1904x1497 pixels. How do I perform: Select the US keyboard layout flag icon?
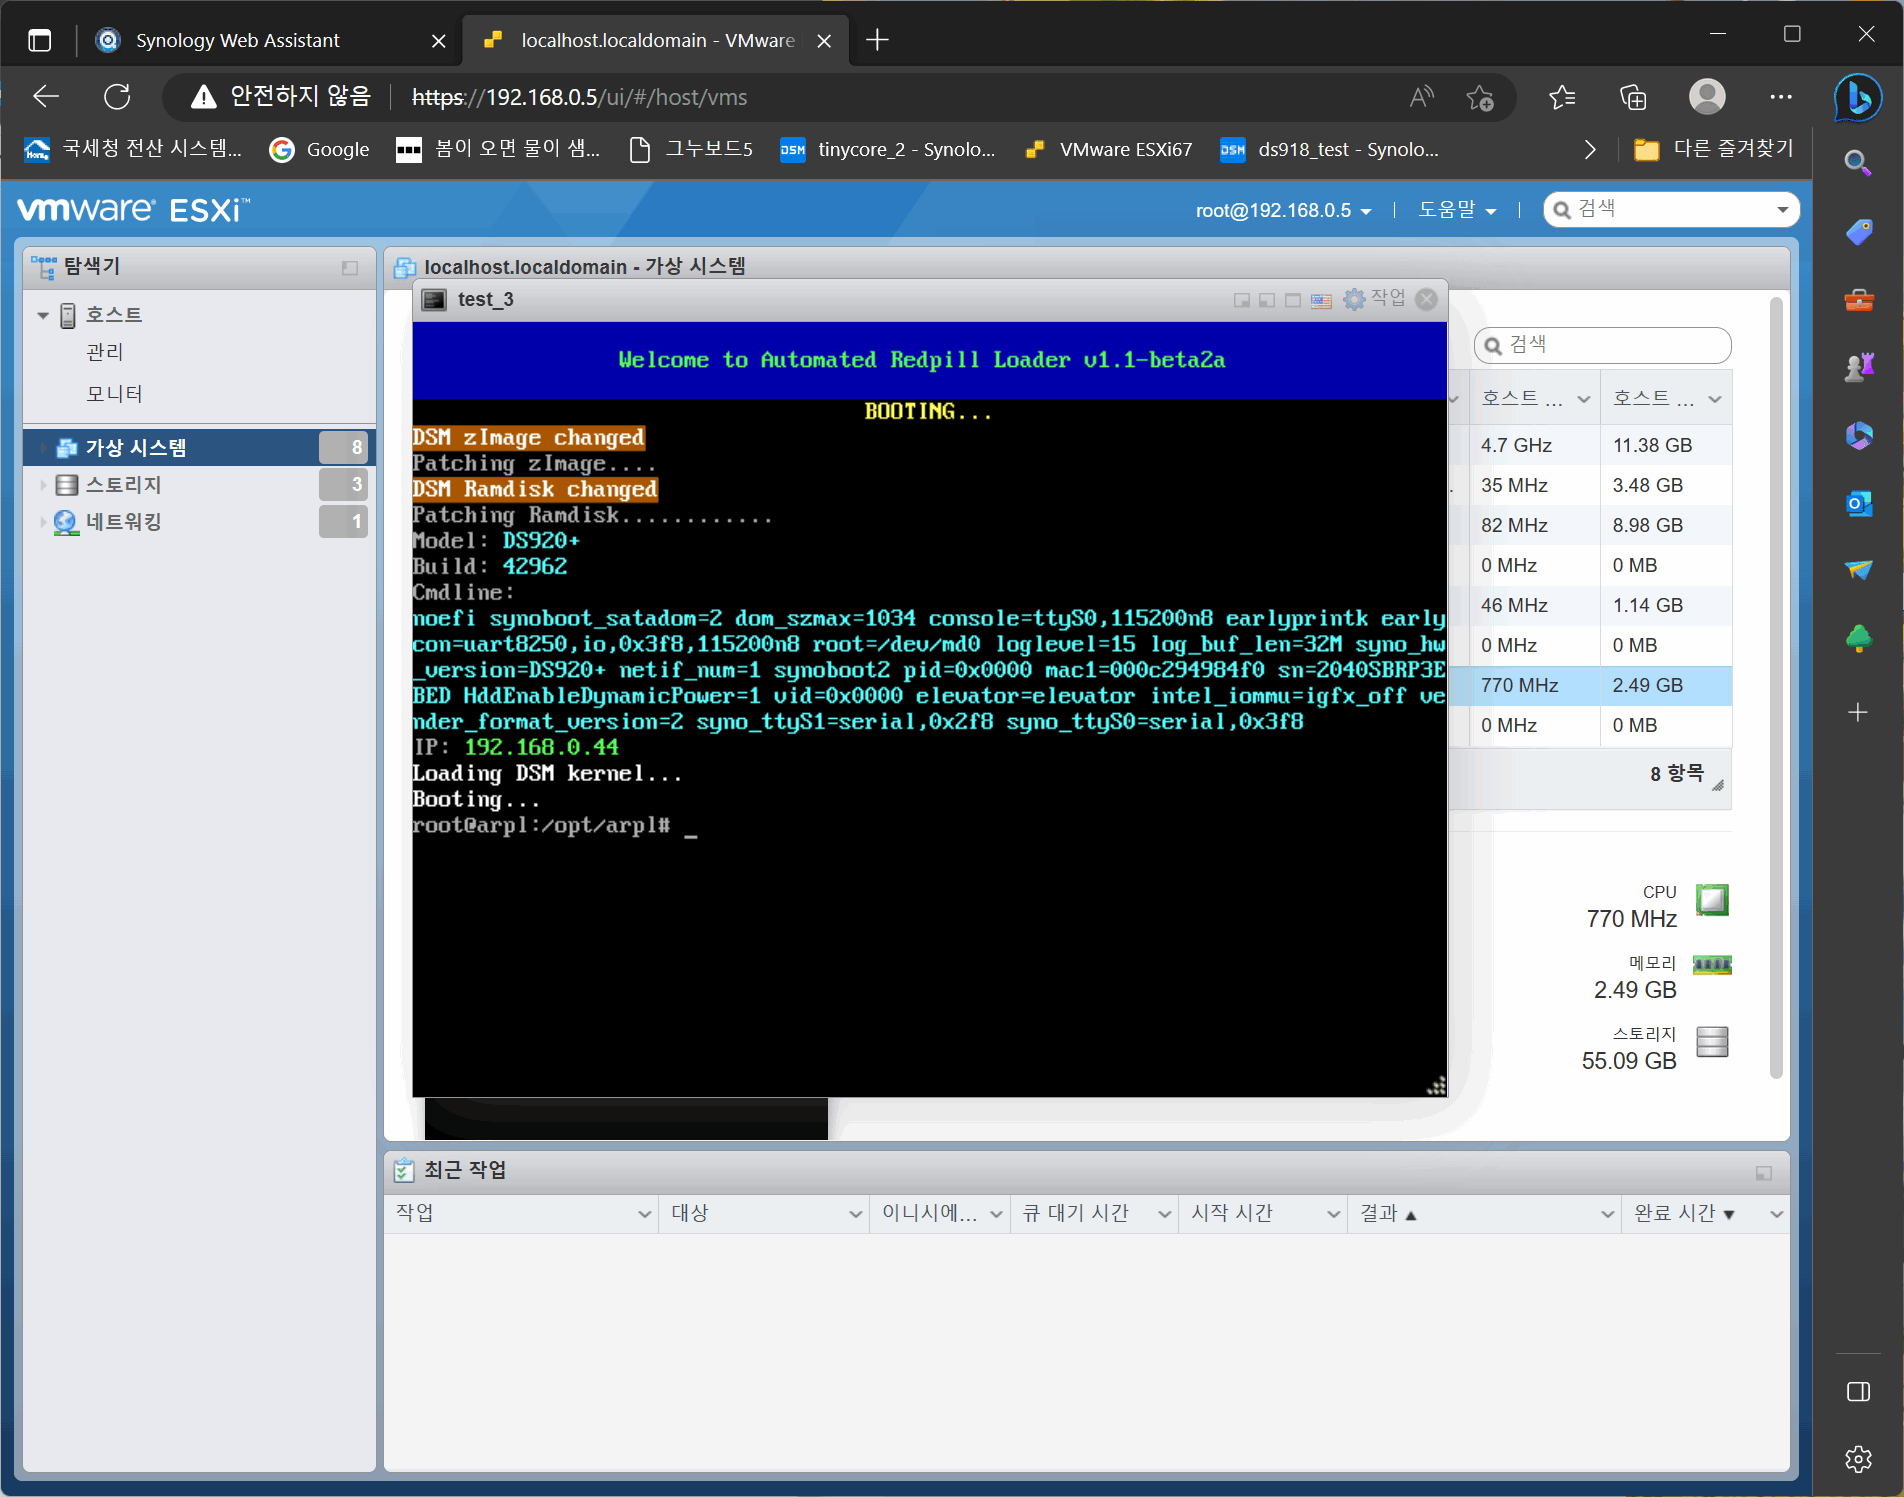click(x=1321, y=300)
